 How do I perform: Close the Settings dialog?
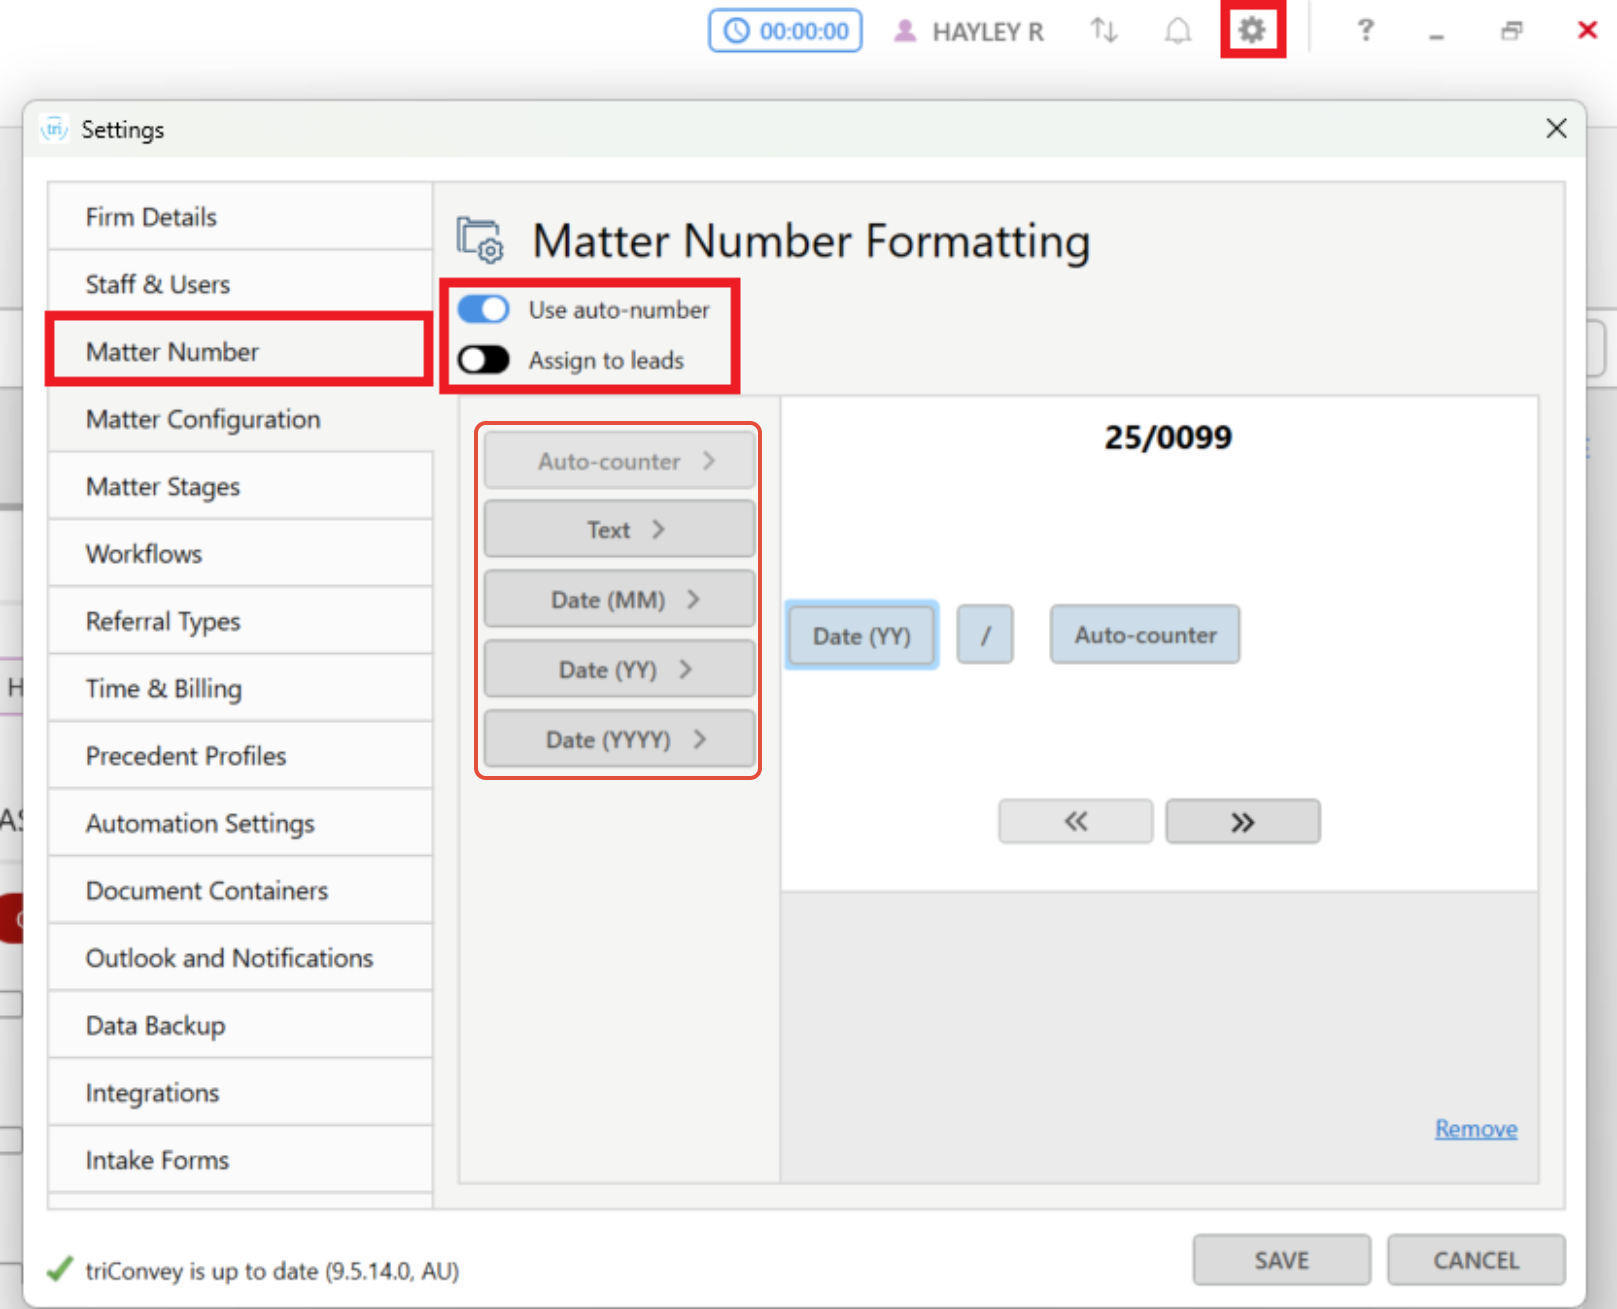point(1556,129)
